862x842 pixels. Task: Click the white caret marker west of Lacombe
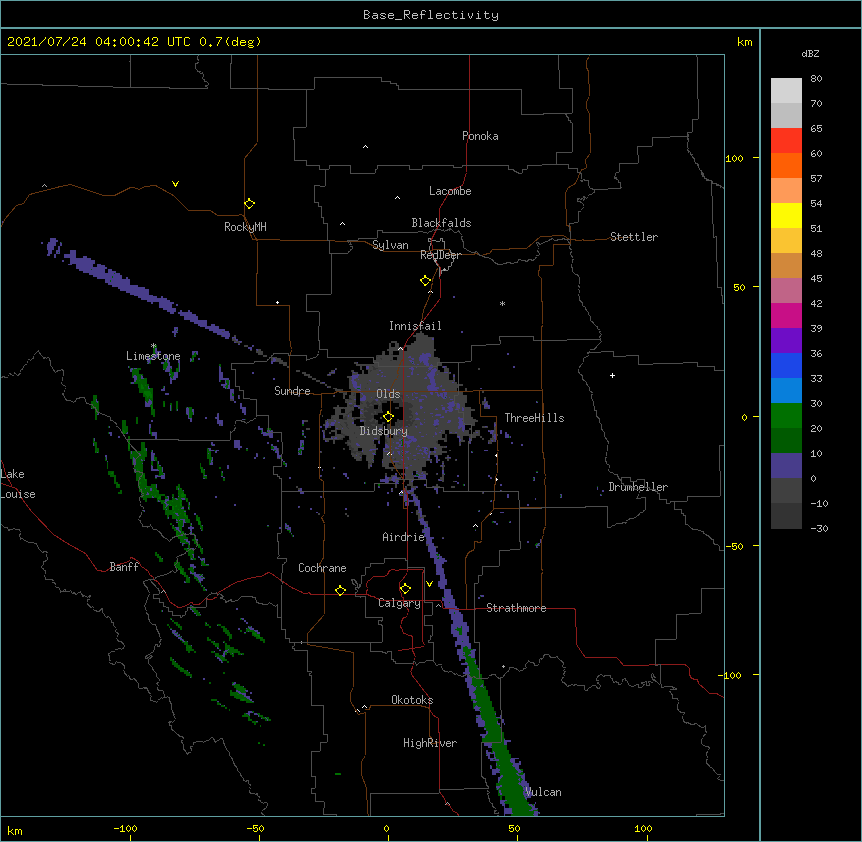(x=397, y=198)
